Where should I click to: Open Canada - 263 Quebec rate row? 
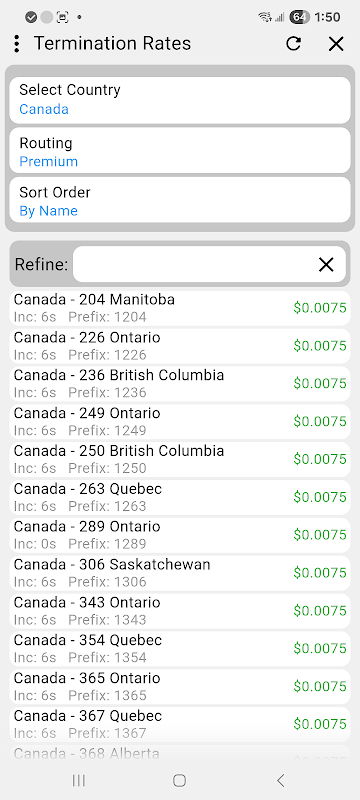[x=180, y=497]
